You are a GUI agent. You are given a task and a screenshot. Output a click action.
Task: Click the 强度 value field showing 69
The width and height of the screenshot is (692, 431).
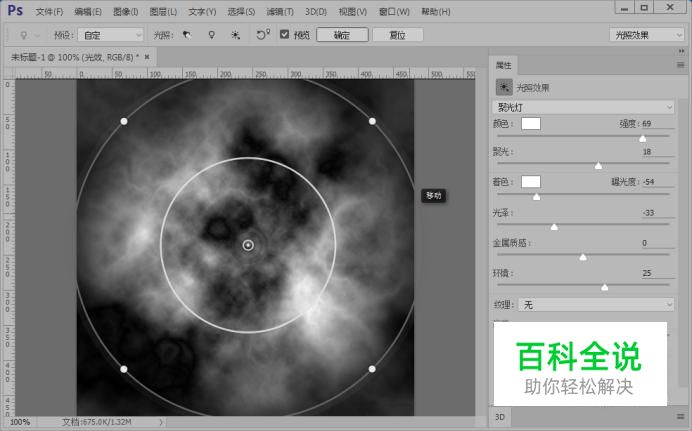pyautogui.click(x=658, y=124)
